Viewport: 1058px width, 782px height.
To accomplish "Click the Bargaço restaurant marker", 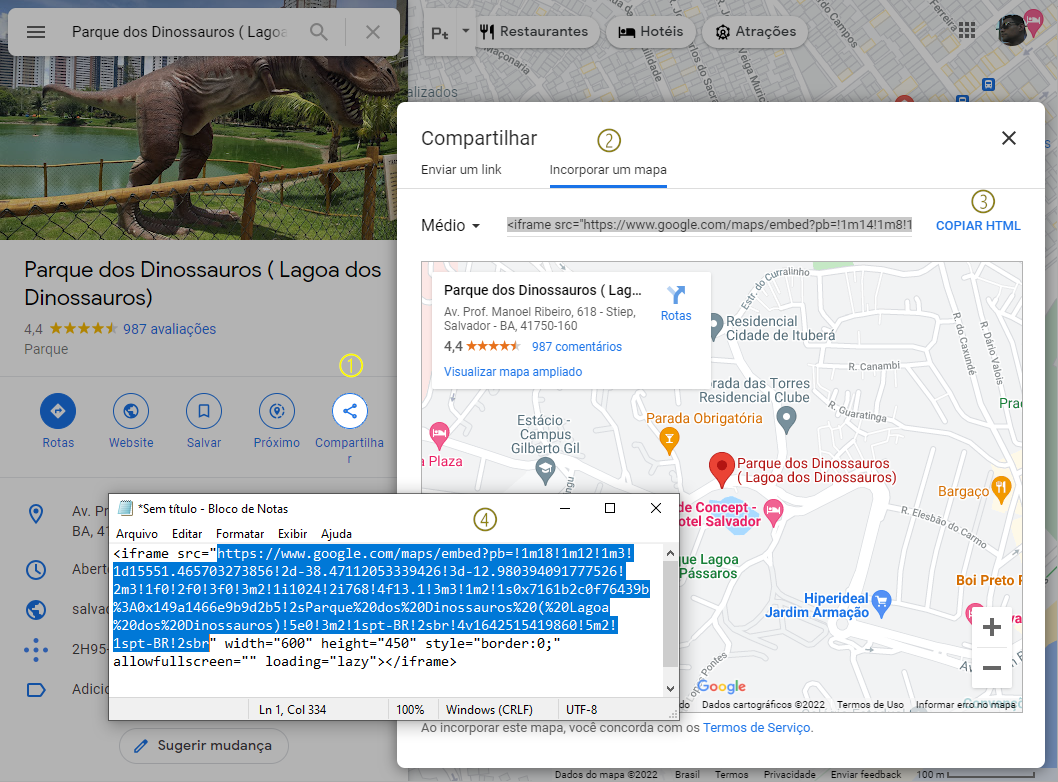I will (1001, 489).
